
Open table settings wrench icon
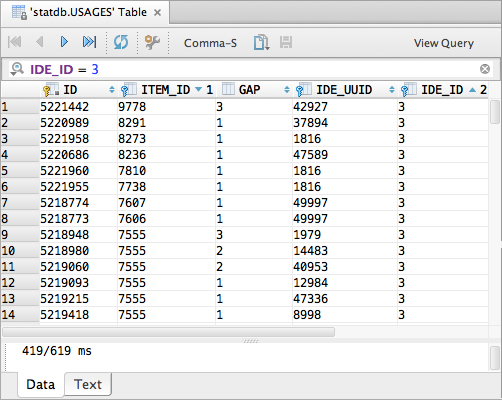(x=152, y=42)
